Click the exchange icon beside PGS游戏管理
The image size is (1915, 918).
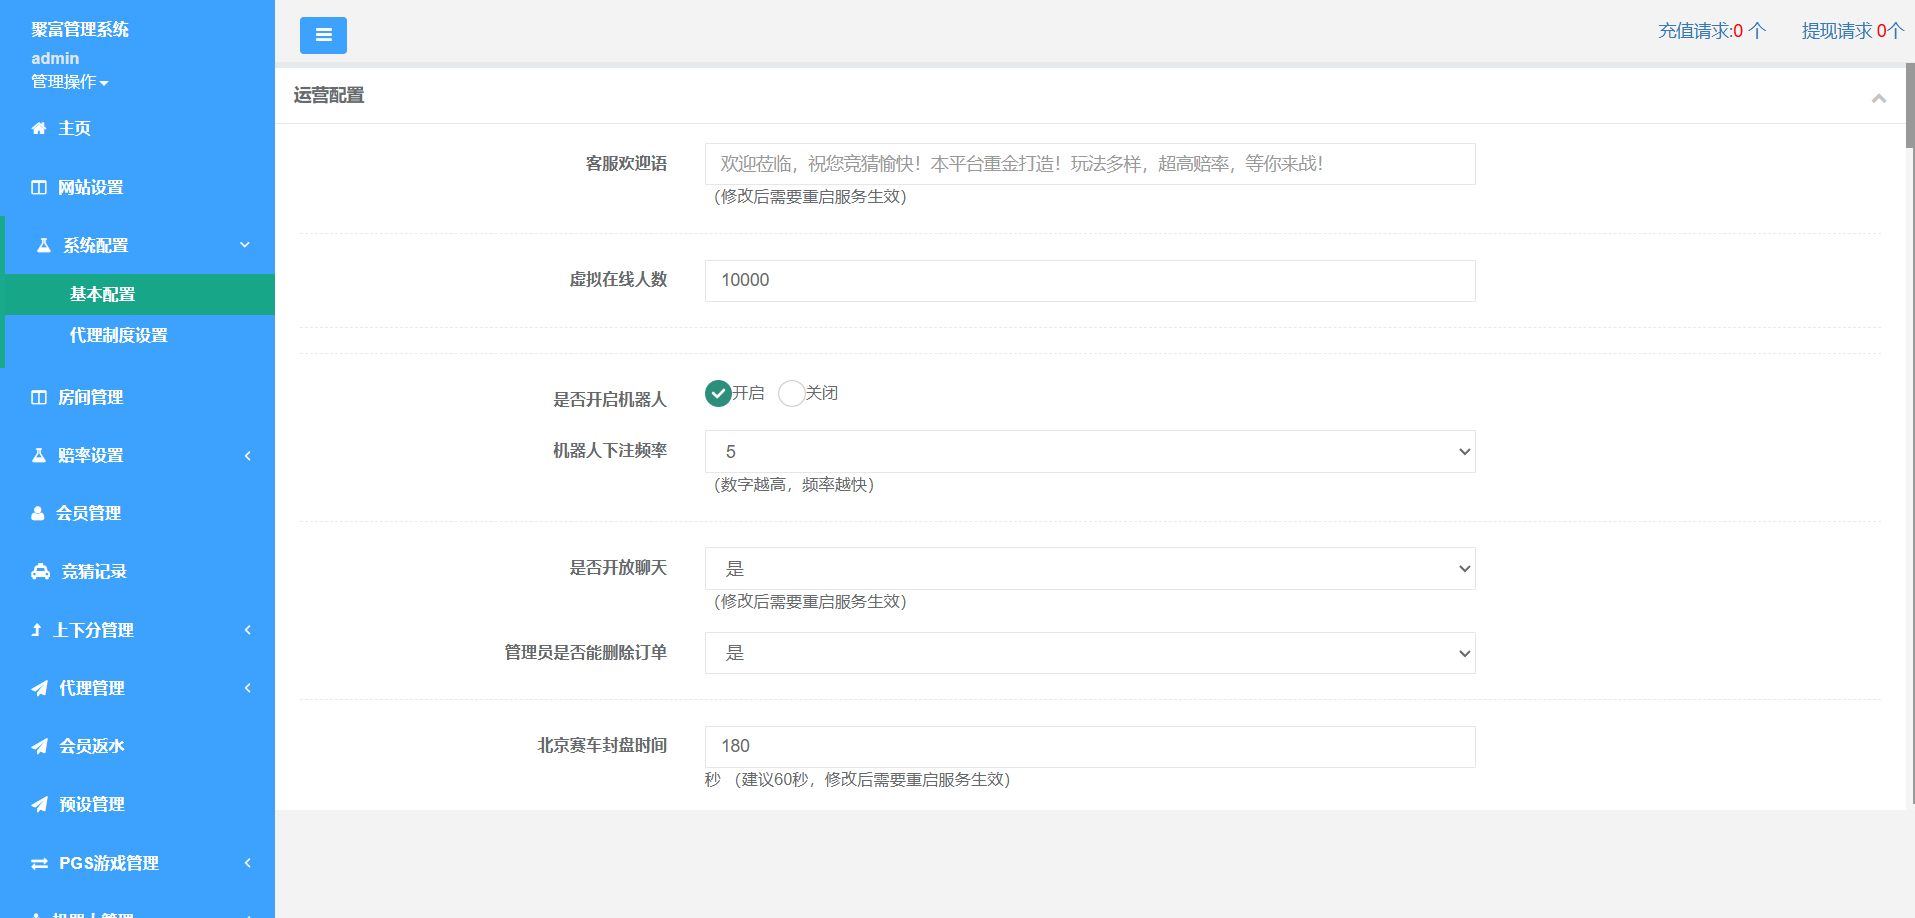[x=40, y=863]
